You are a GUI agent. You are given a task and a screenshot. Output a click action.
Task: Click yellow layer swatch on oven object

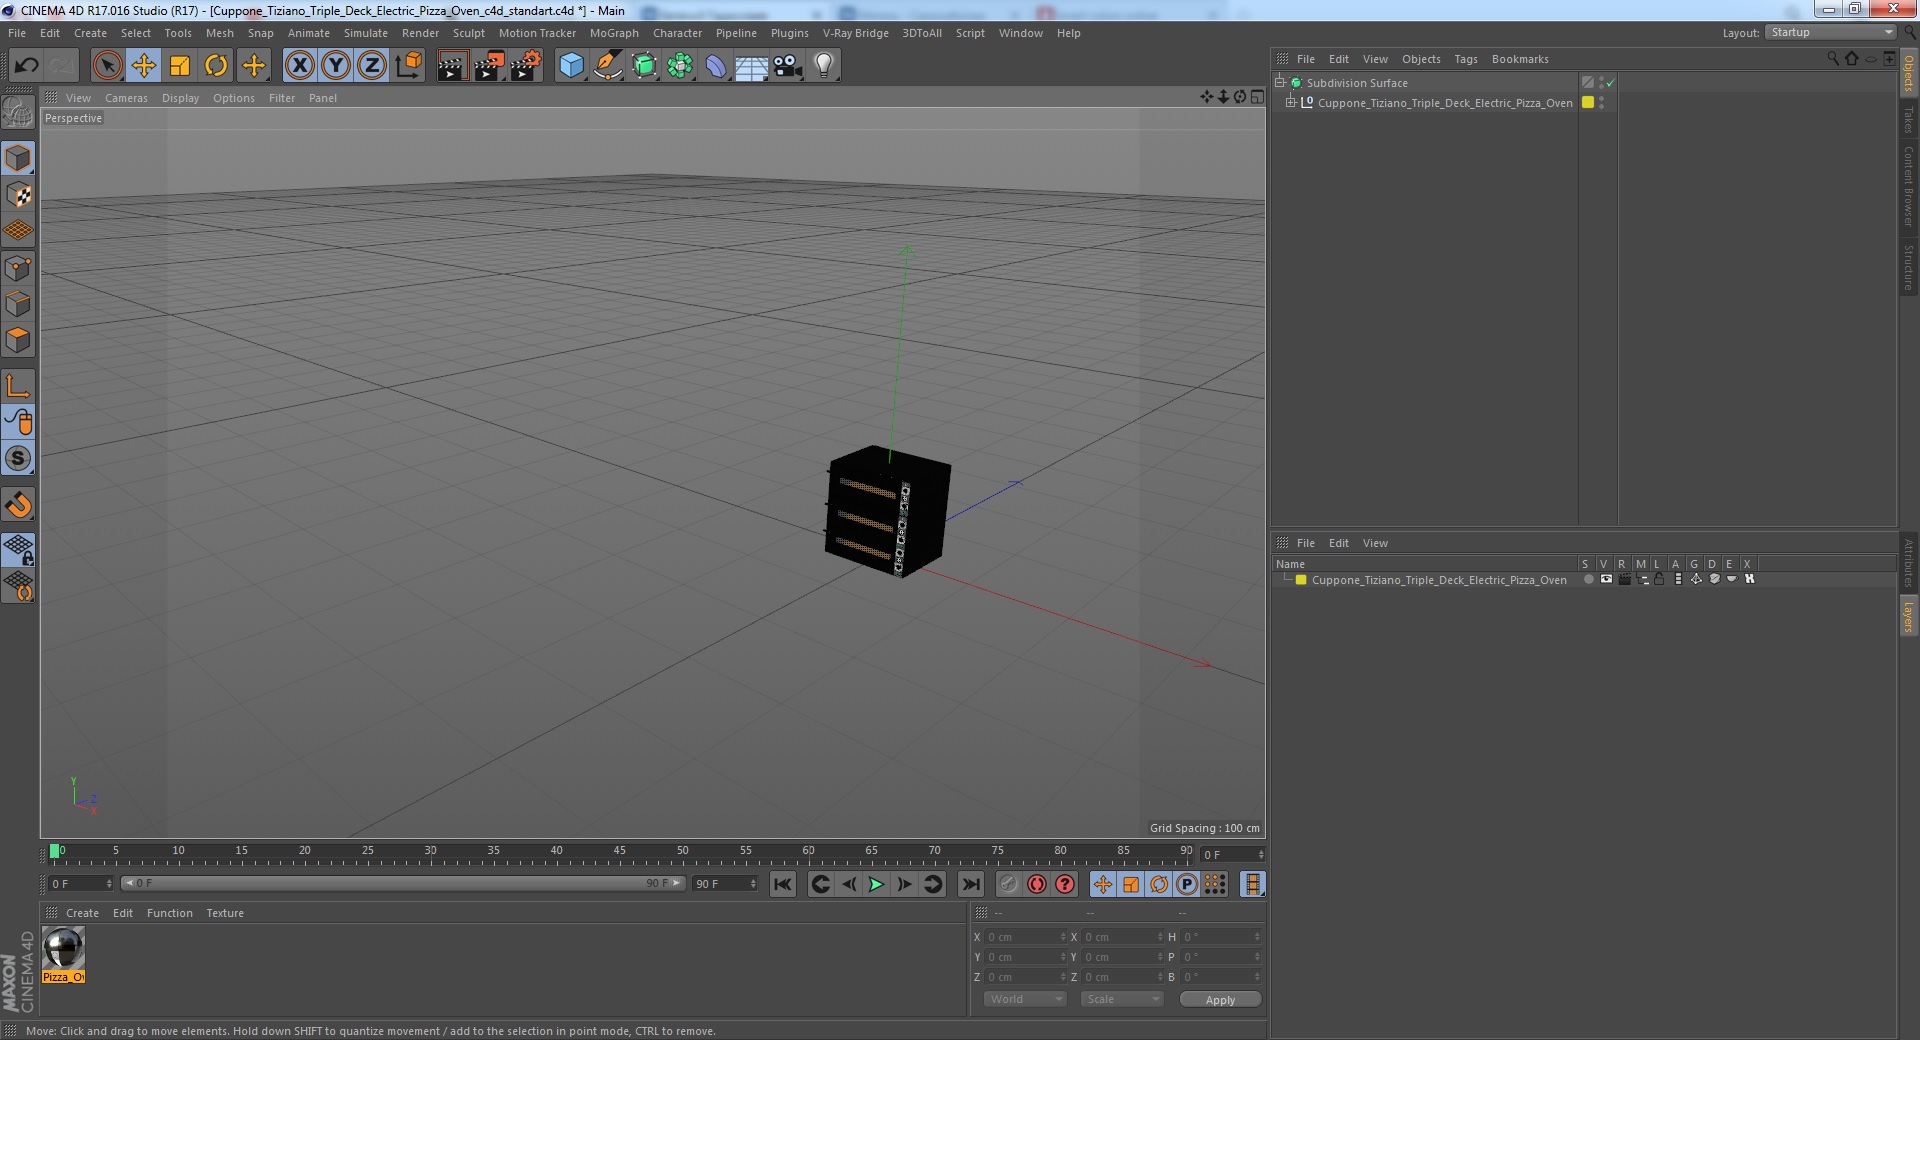1587,103
